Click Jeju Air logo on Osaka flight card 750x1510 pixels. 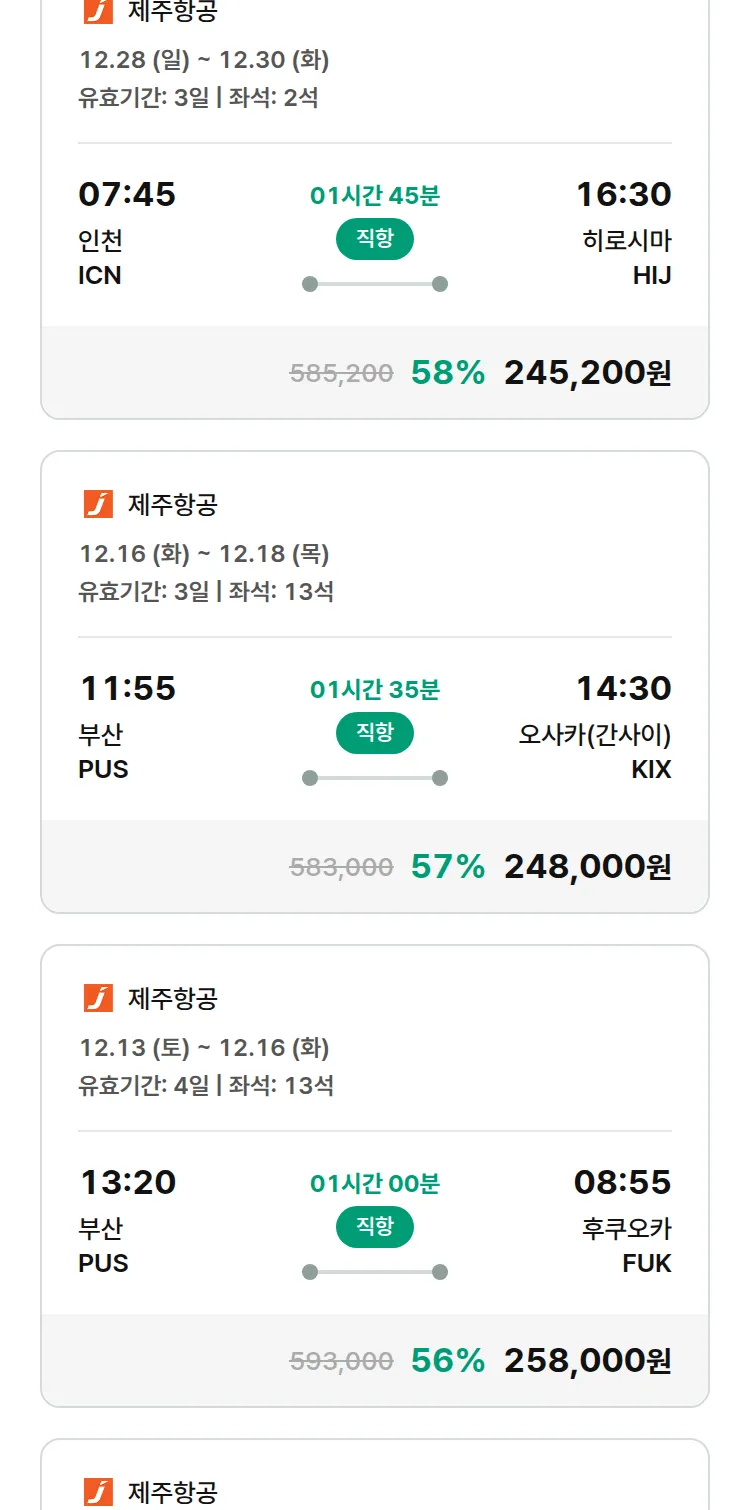(98, 505)
